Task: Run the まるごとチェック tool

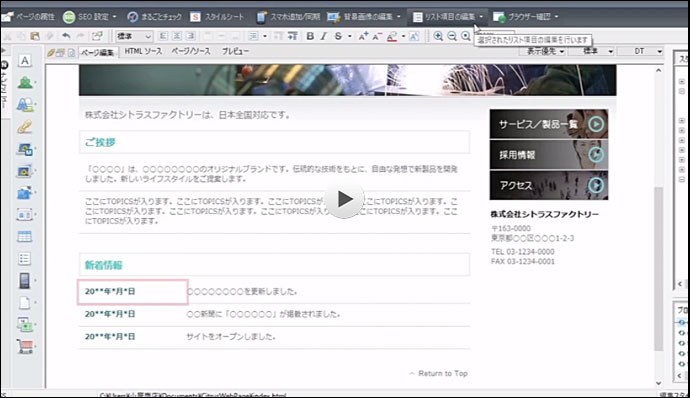Action: point(154,17)
